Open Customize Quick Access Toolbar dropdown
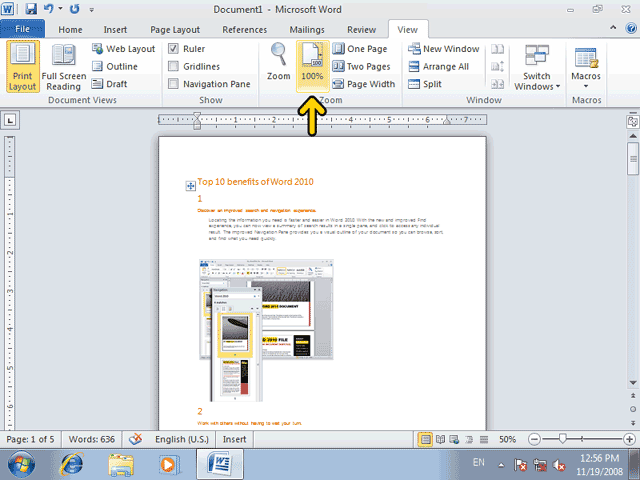 tap(91, 9)
